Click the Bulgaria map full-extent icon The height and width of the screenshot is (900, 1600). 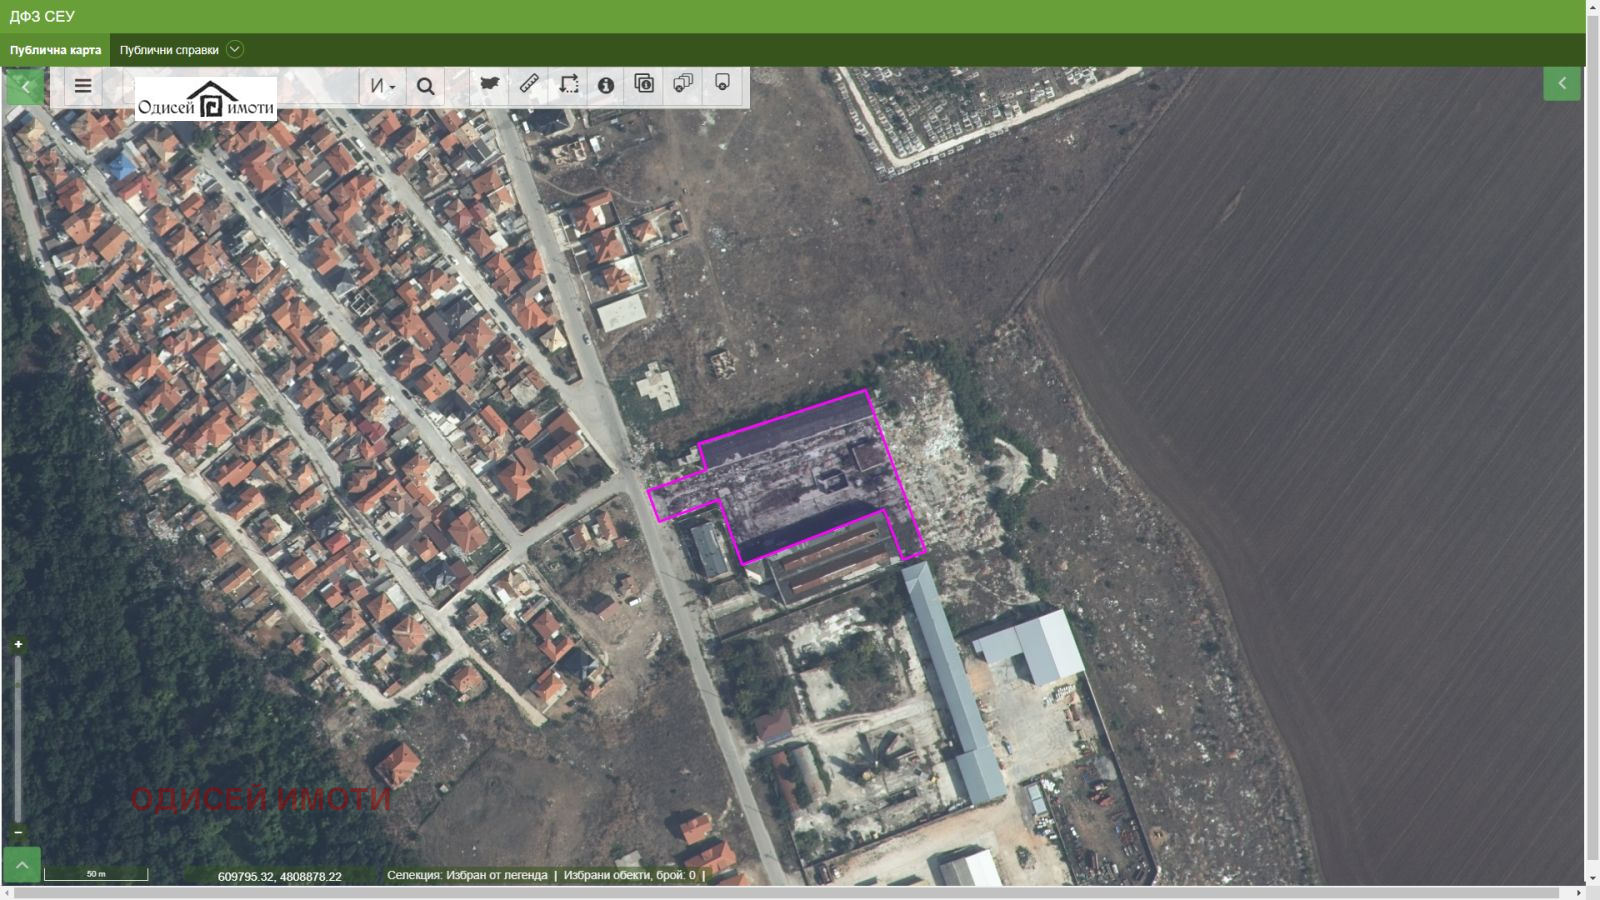click(490, 84)
